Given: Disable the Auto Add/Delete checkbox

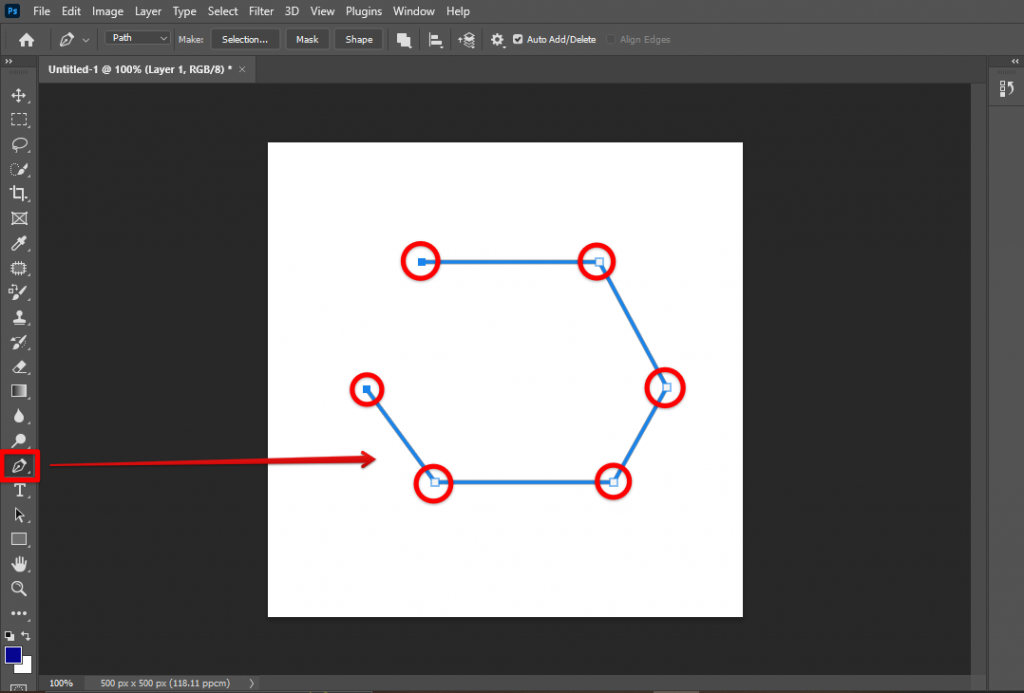Looking at the screenshot, I should tap(518, 39).
